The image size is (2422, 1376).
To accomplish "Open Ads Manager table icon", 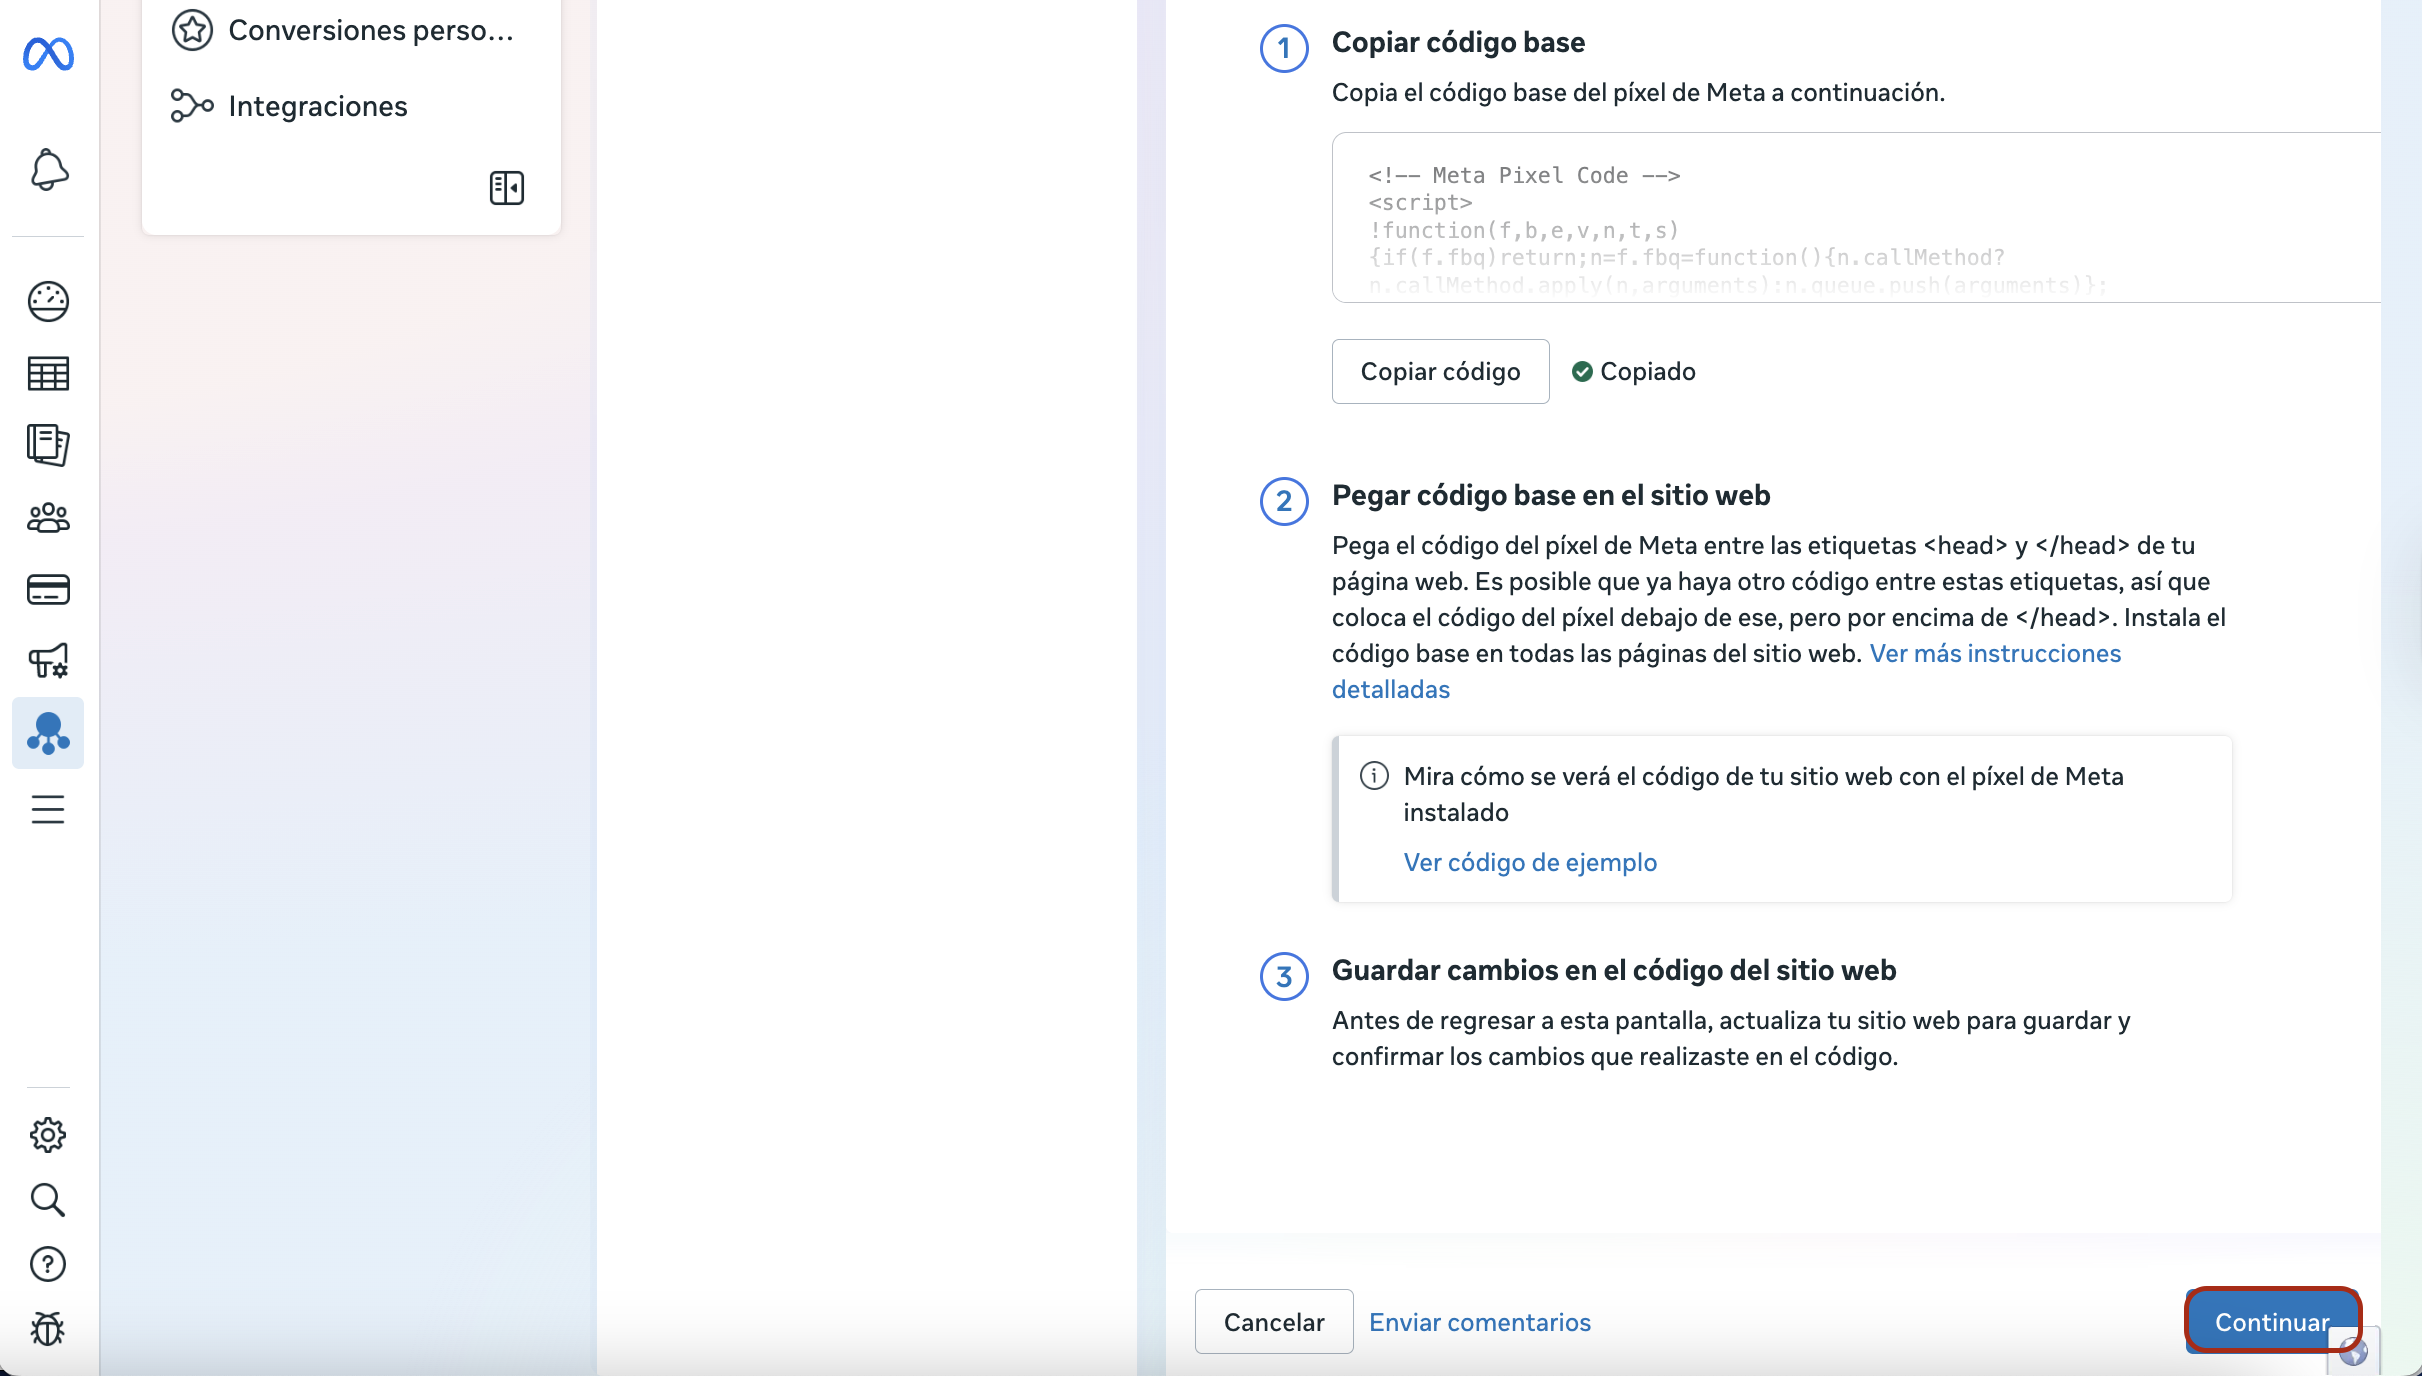I will 48,373.
